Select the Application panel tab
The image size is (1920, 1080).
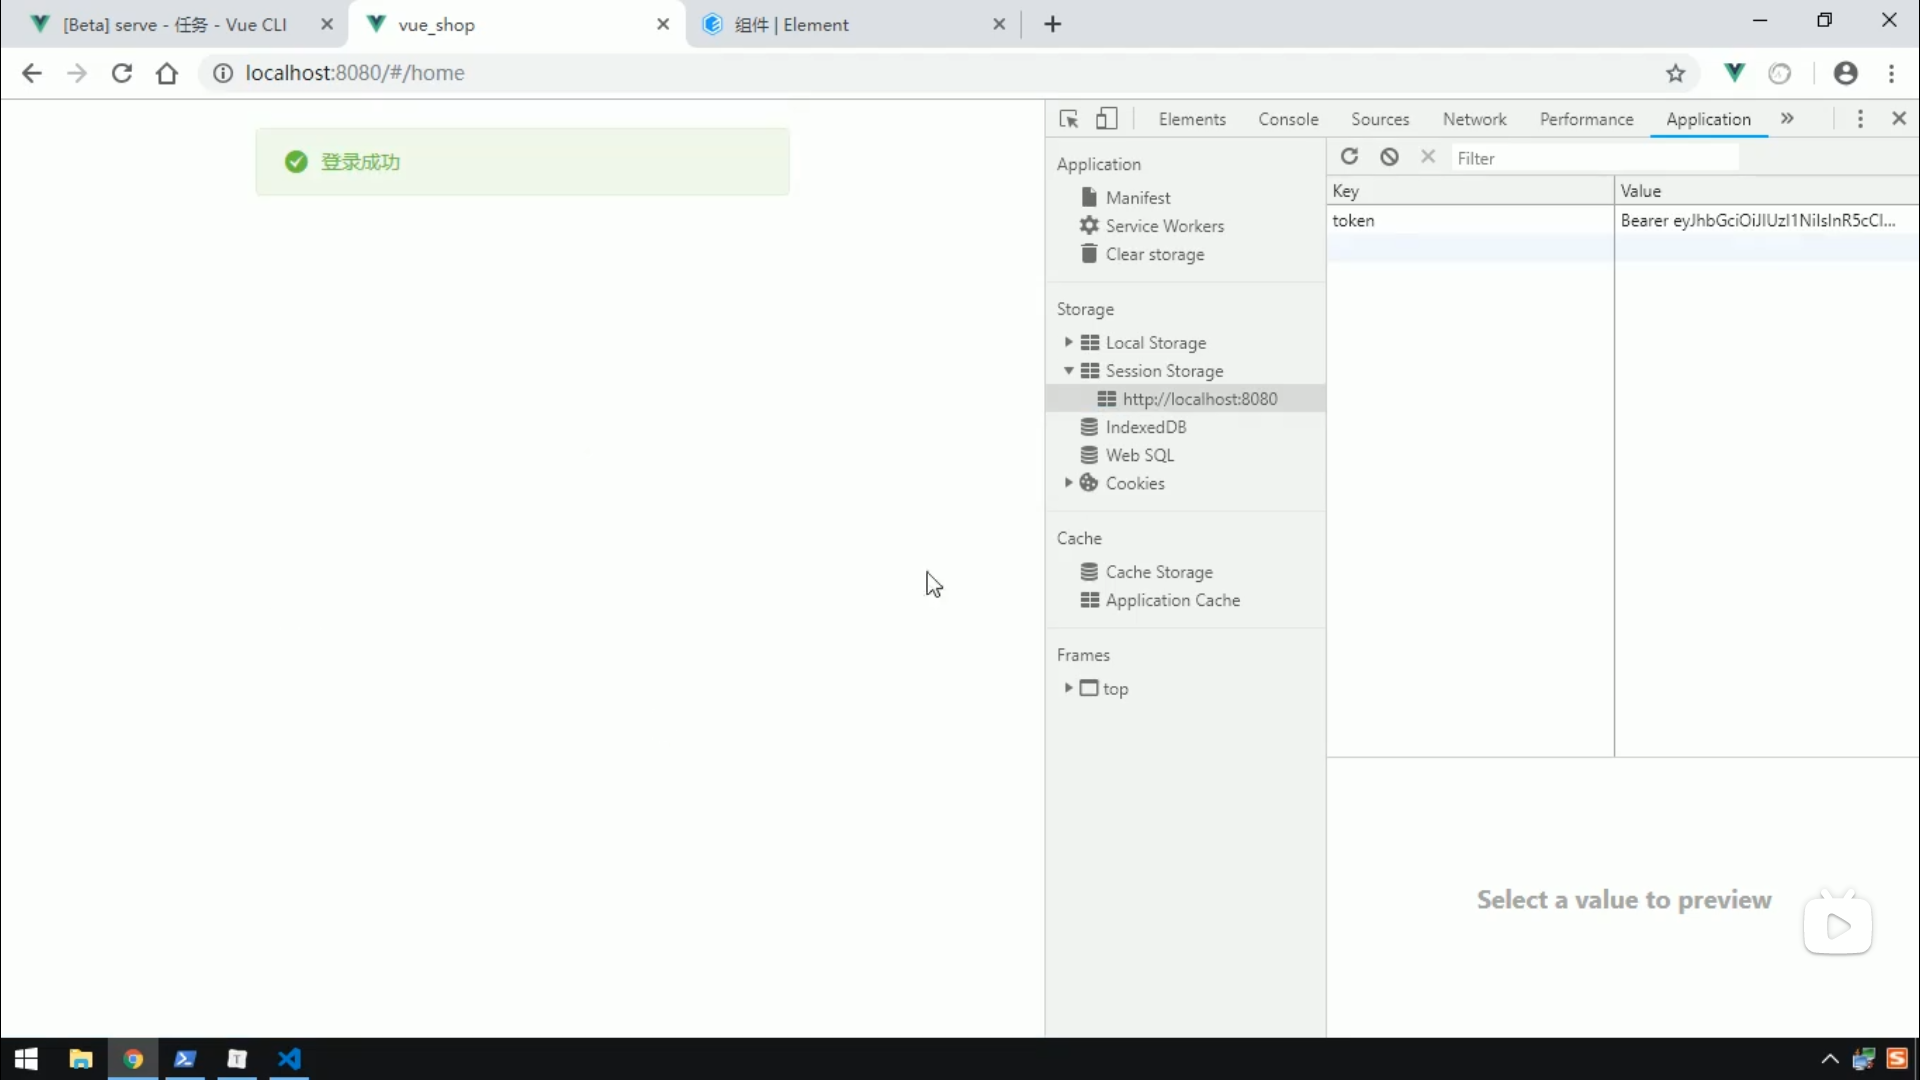tap(1708, 119)
